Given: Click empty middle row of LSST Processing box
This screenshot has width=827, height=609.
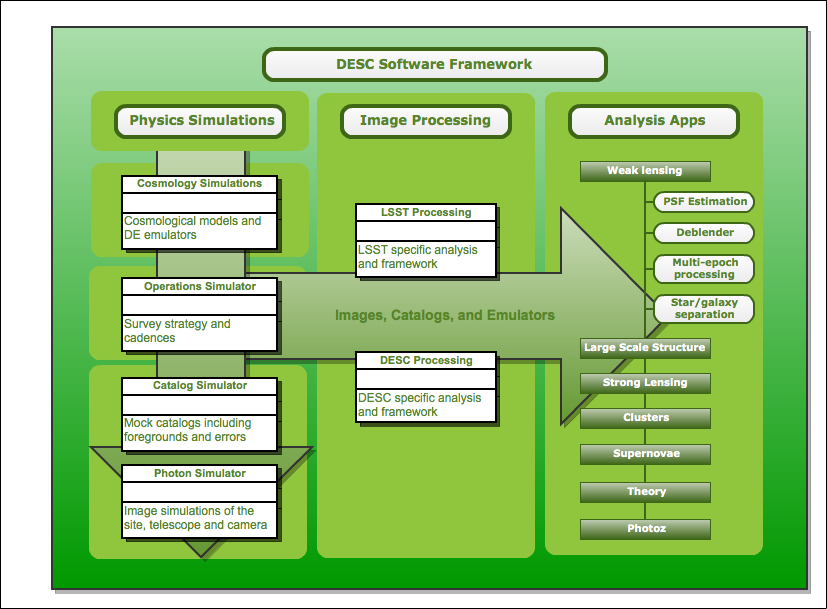Looking at the screenshot, I should tap(426, 231).
